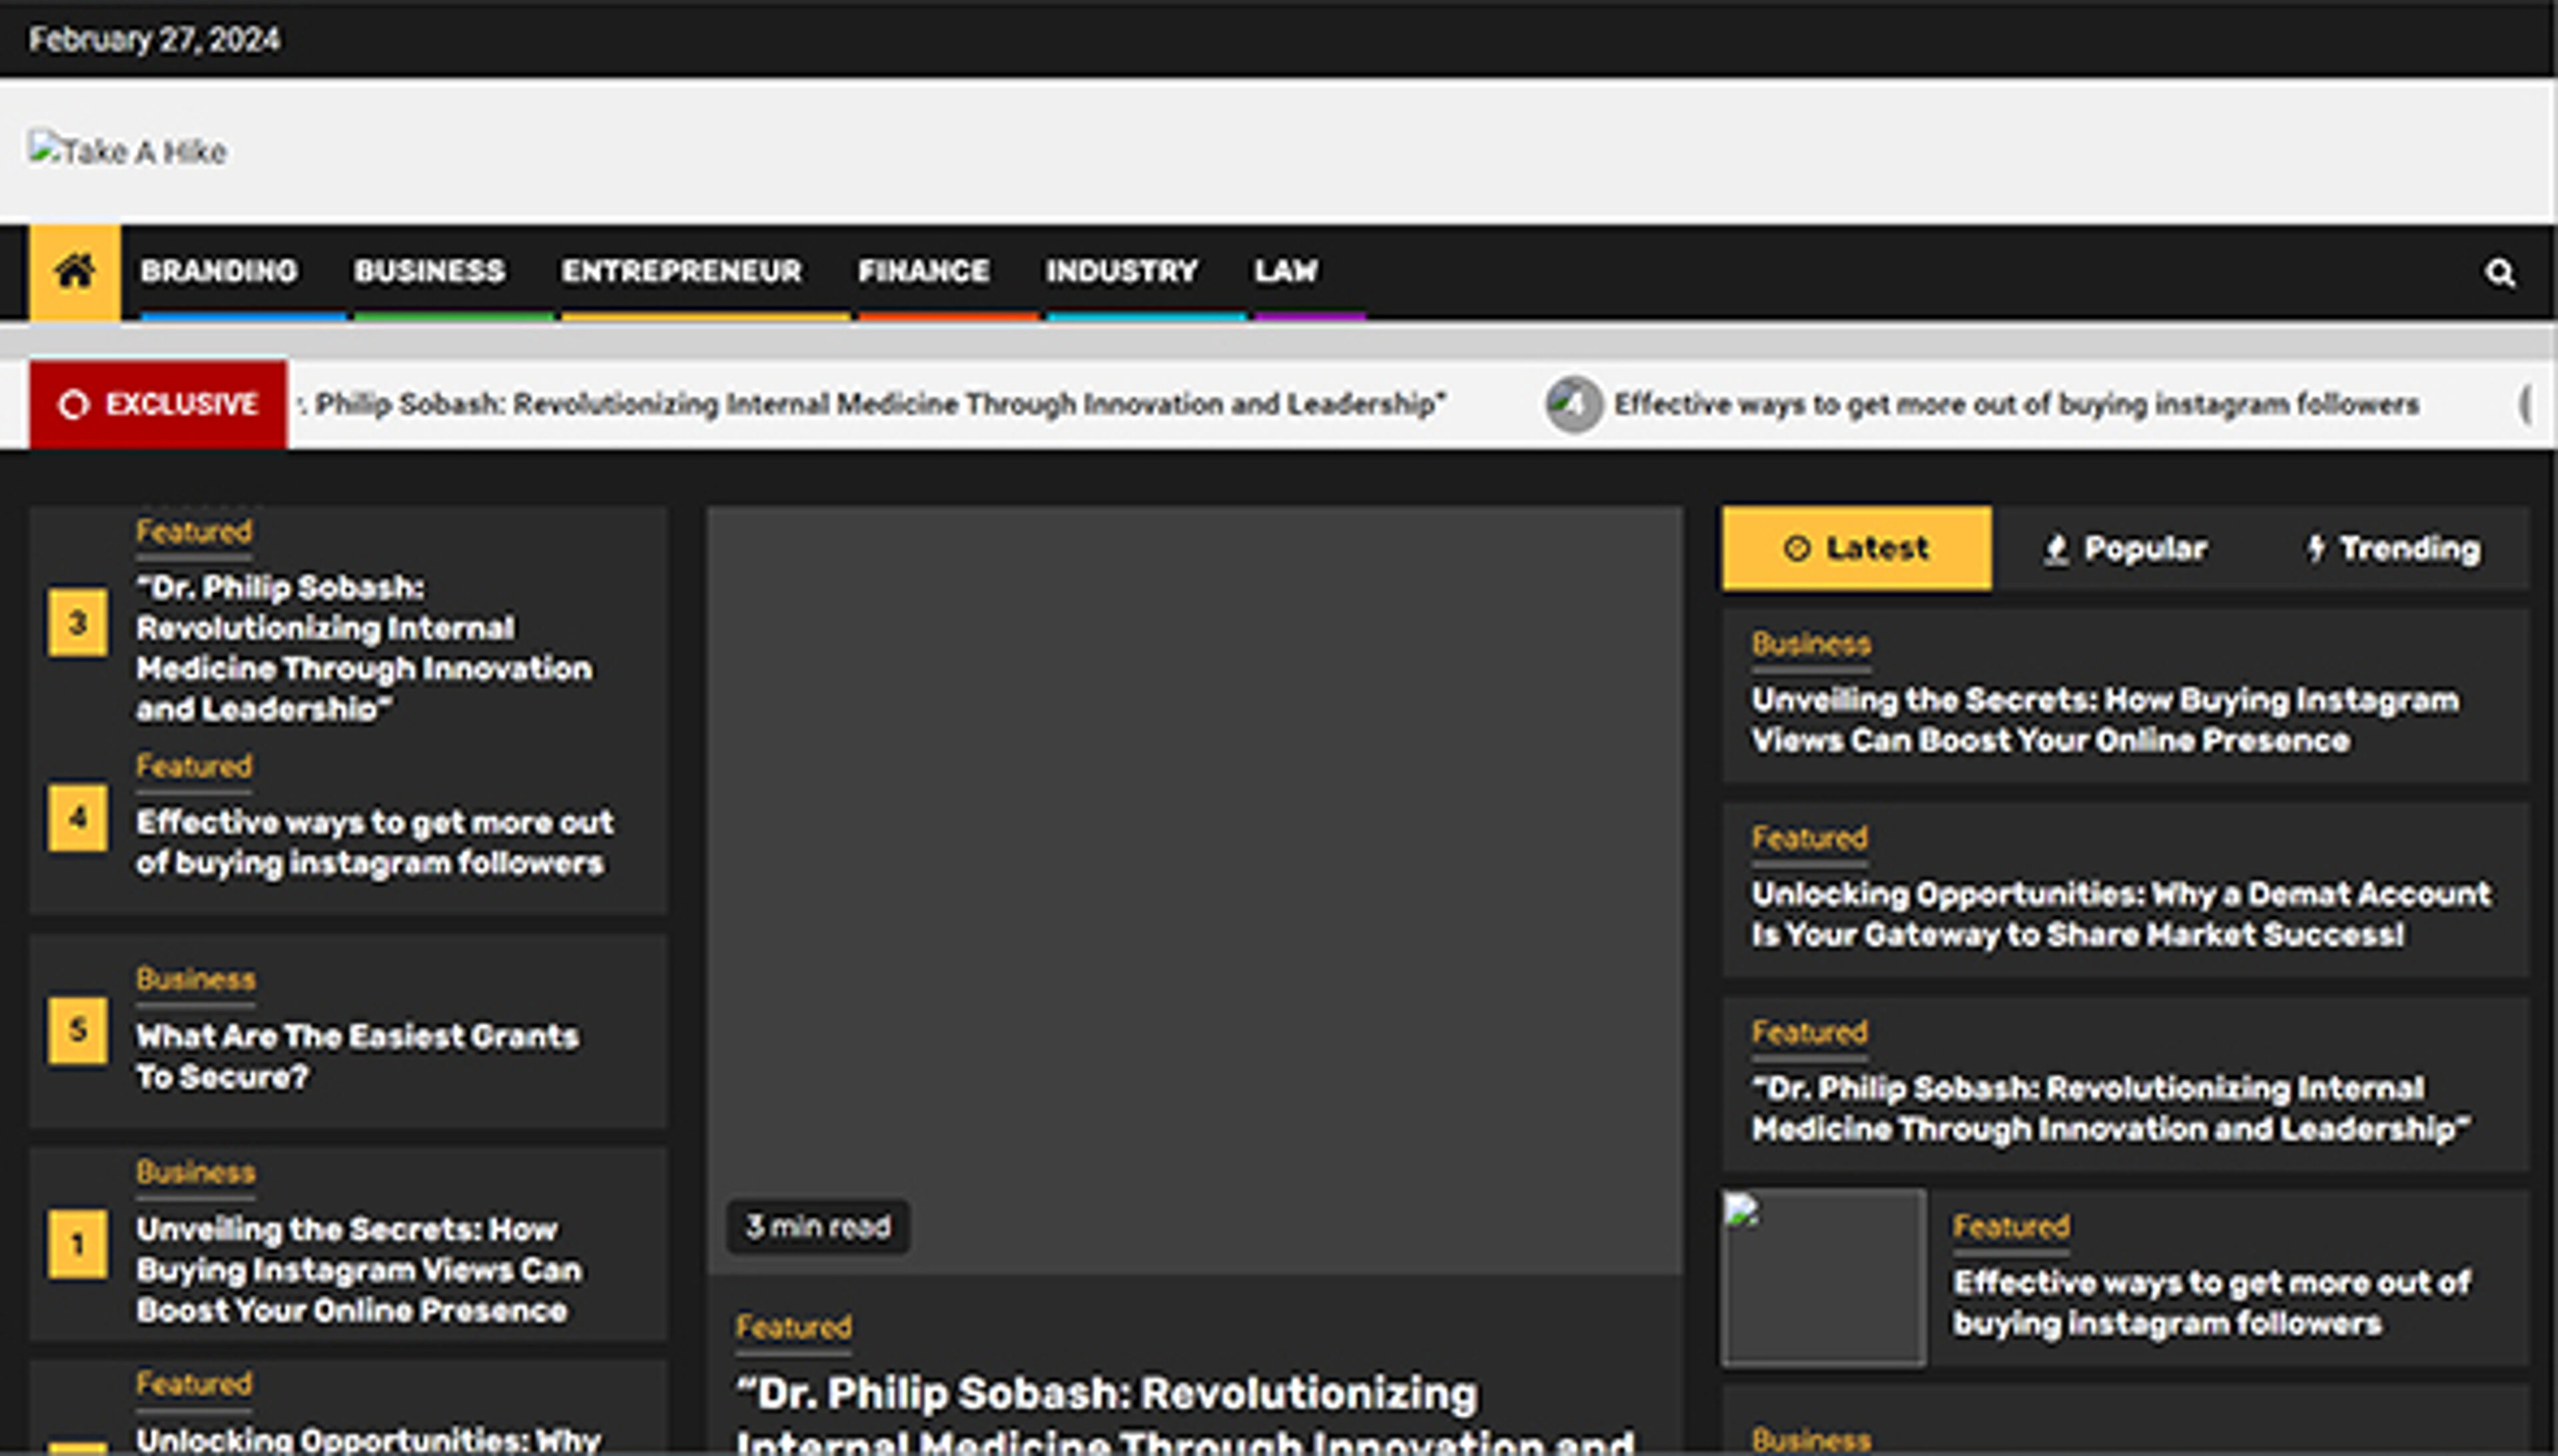Click the yellow number 5 badge
The image size is (2558, 1456).
pos(78,1030)
